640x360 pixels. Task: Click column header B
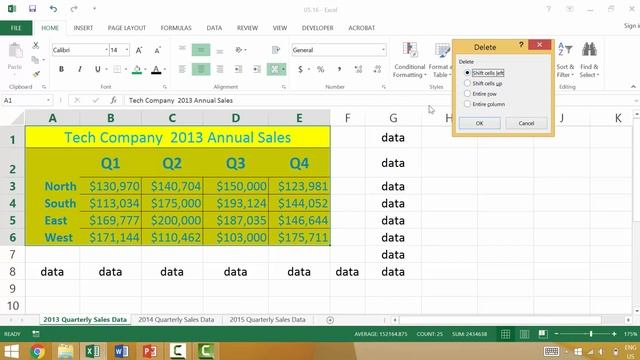tap(111, 118)
